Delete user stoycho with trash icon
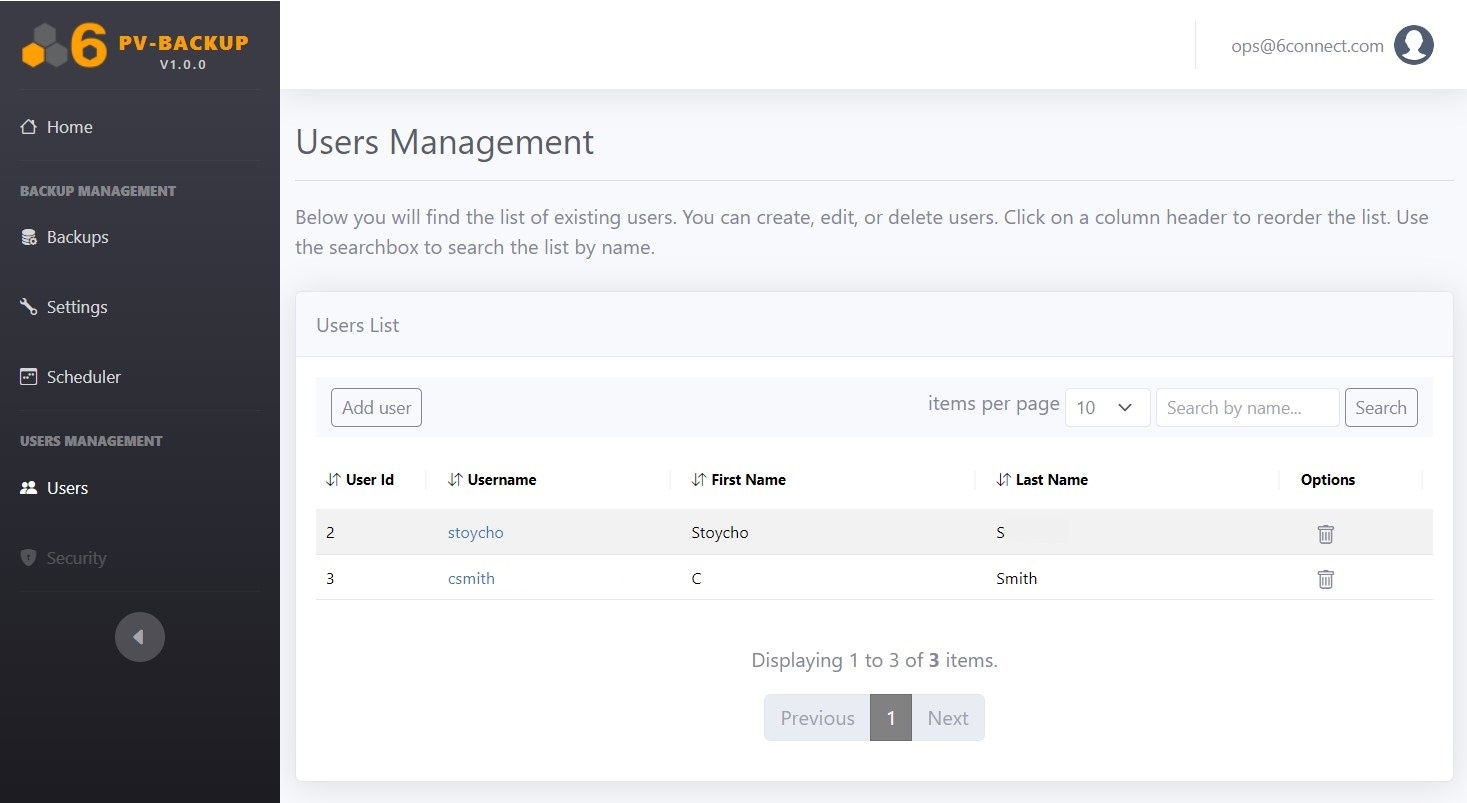The image size is (1467, 803). [1325, 534]
